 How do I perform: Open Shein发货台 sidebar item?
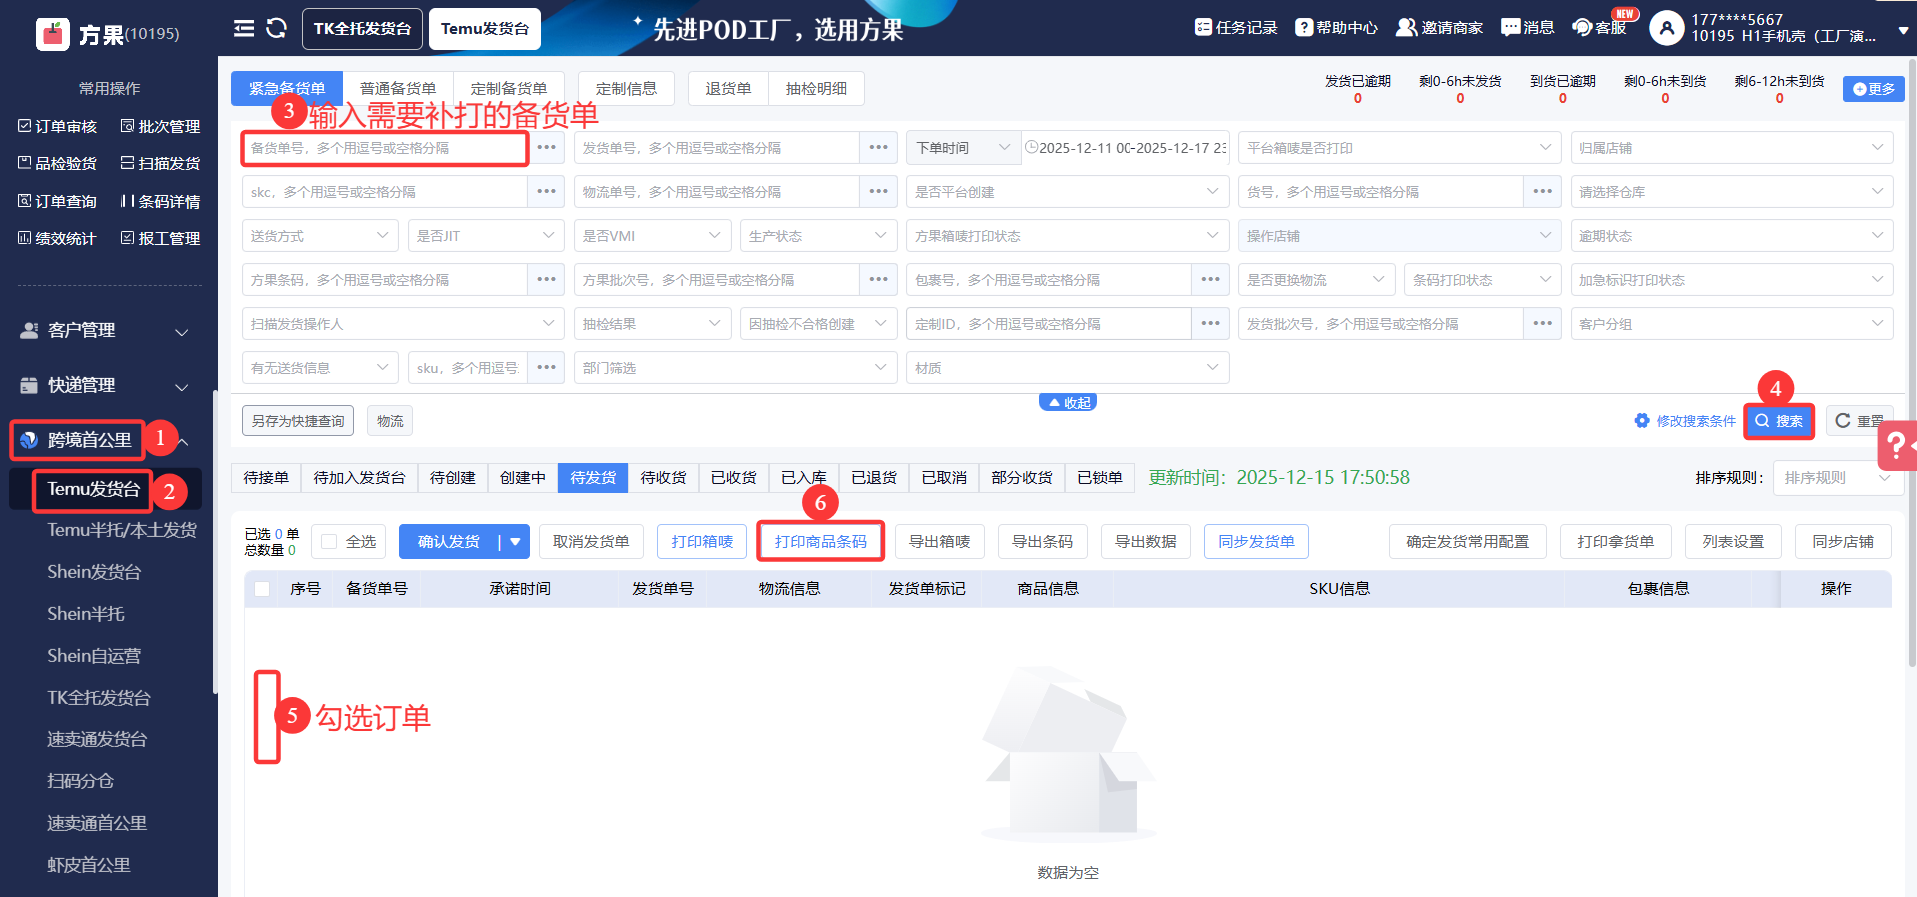(x=94, y=572)
